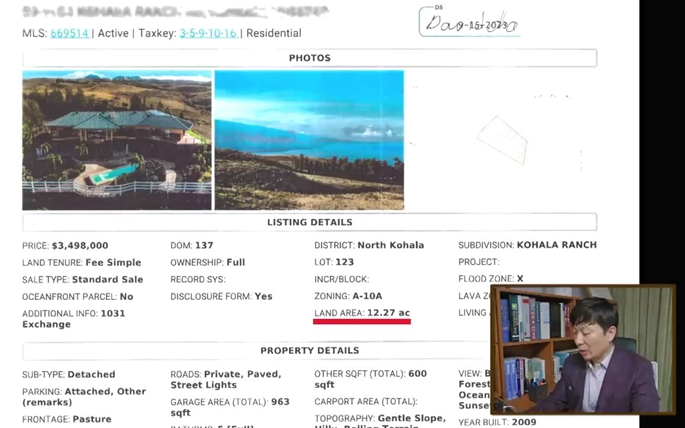Click the Year Built 2009 value
Image resolution: width=685 pixels, height=428 pixels.
(x=523, y=422)
